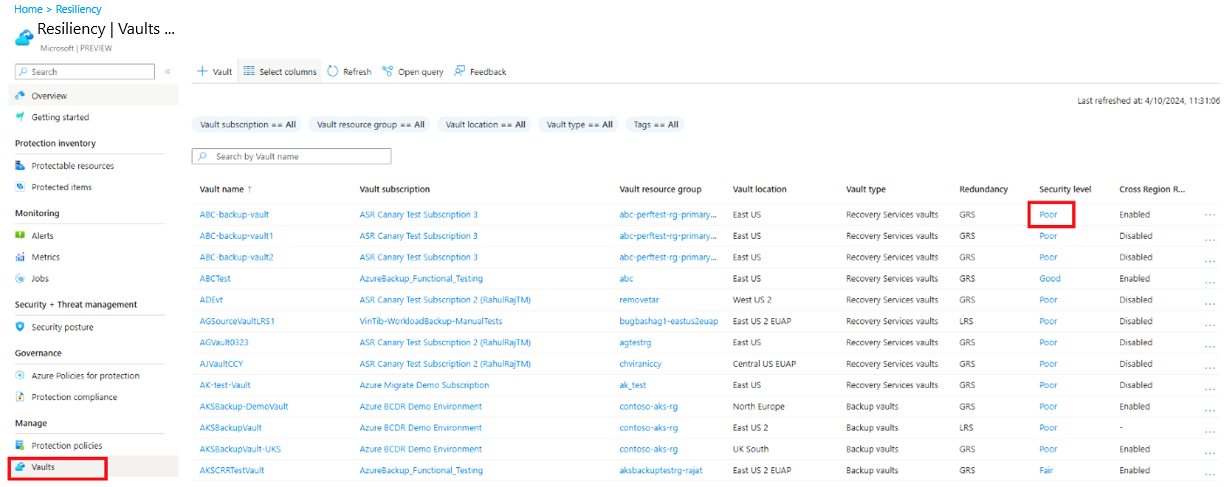The height and width of the screenshot is (487, 1224).
Task: Open the Vault location filter
Action: tap(486, 125)
